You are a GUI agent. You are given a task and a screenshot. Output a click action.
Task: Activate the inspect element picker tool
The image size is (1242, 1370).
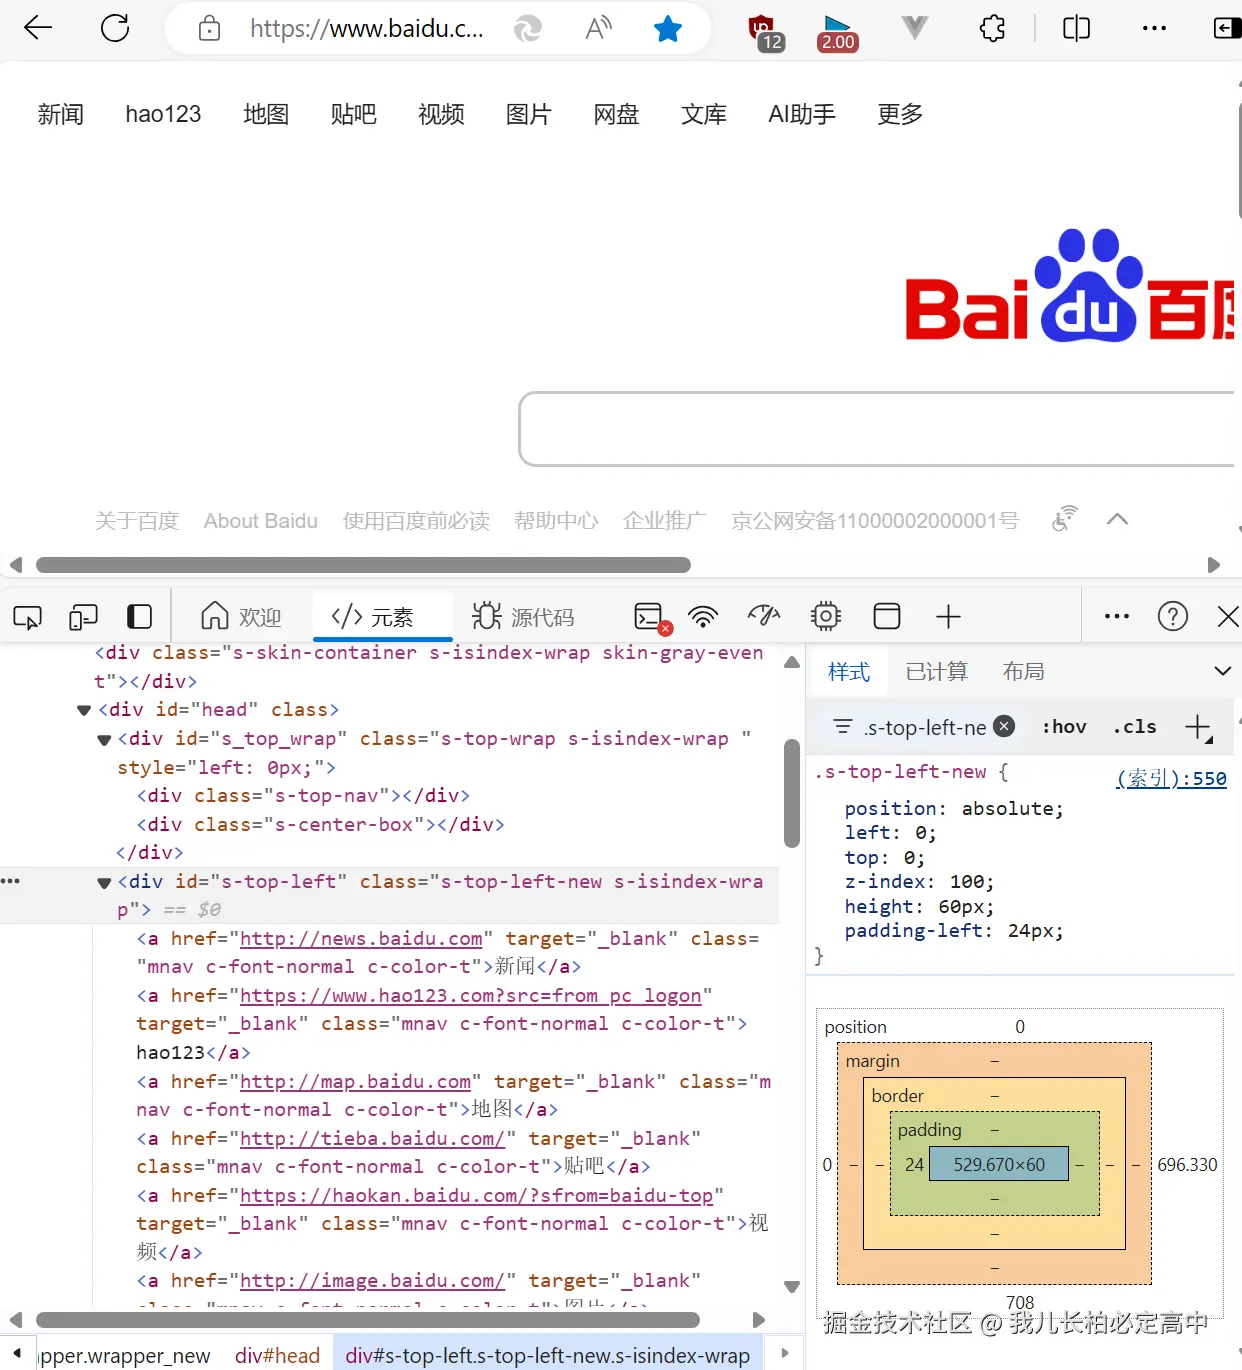pos(28,617)
